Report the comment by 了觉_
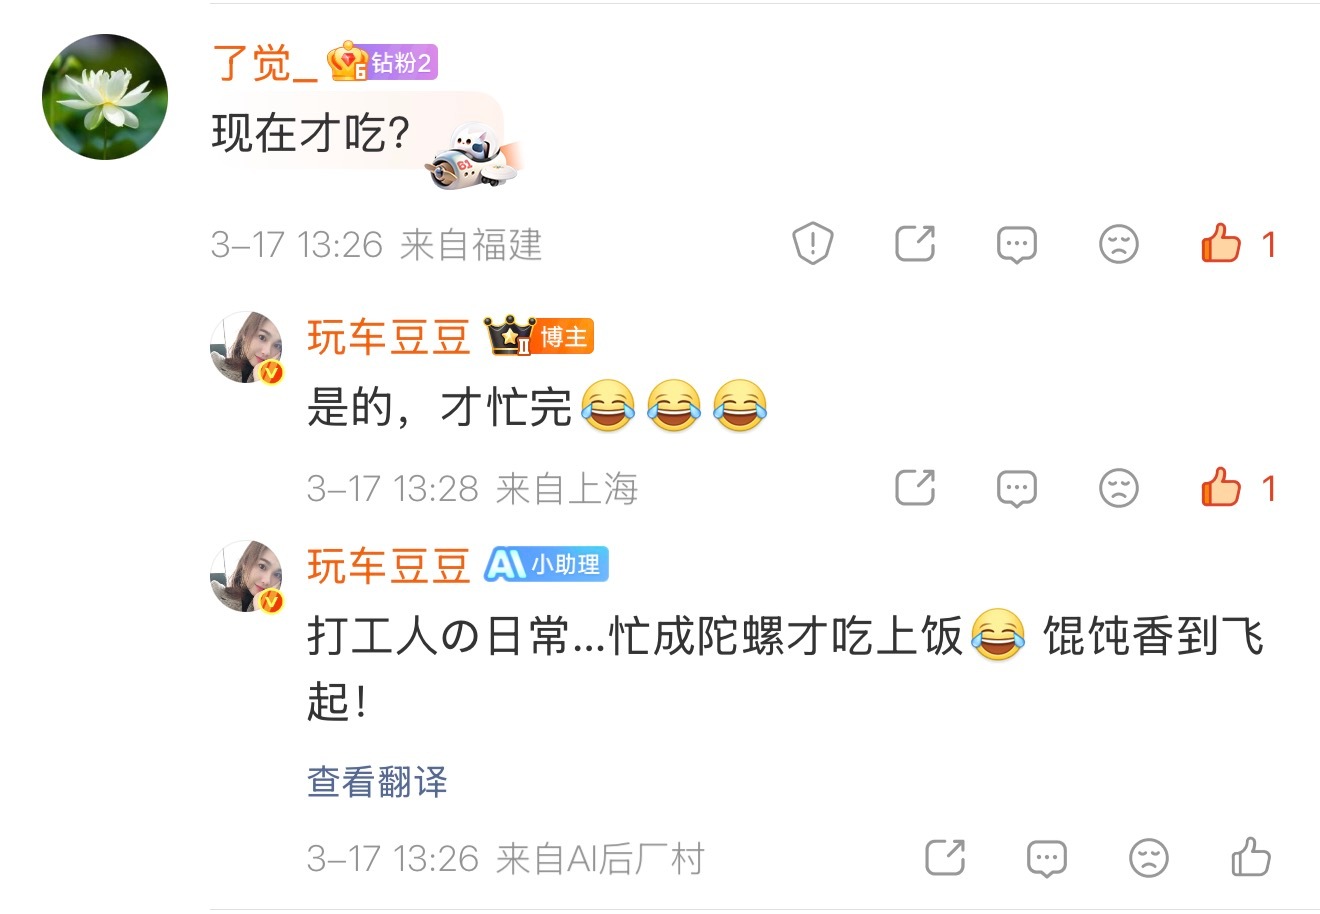The height and width of the screenshot is (914, 1320). coord(813,244)
